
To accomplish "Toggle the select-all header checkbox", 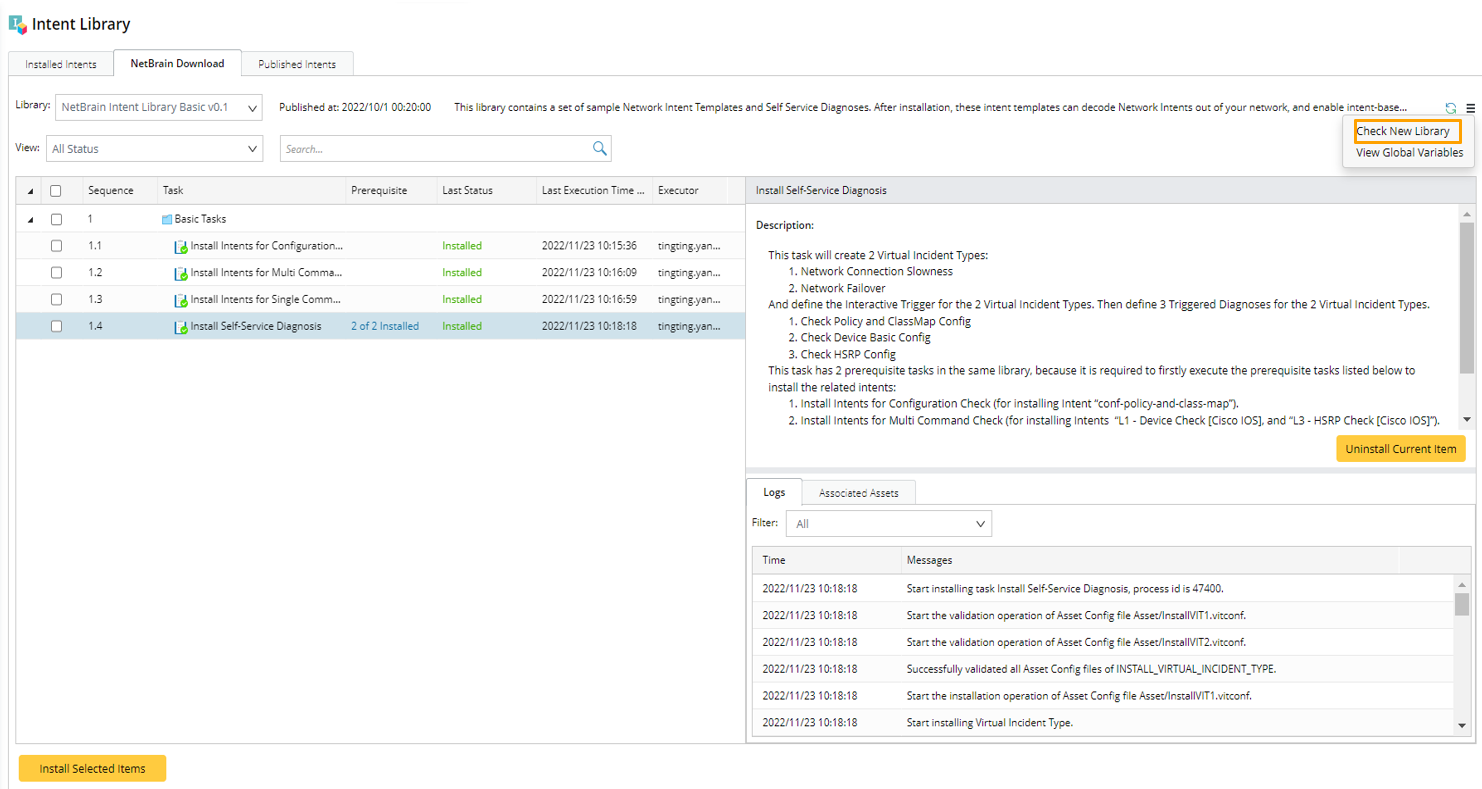I will 56,190.
